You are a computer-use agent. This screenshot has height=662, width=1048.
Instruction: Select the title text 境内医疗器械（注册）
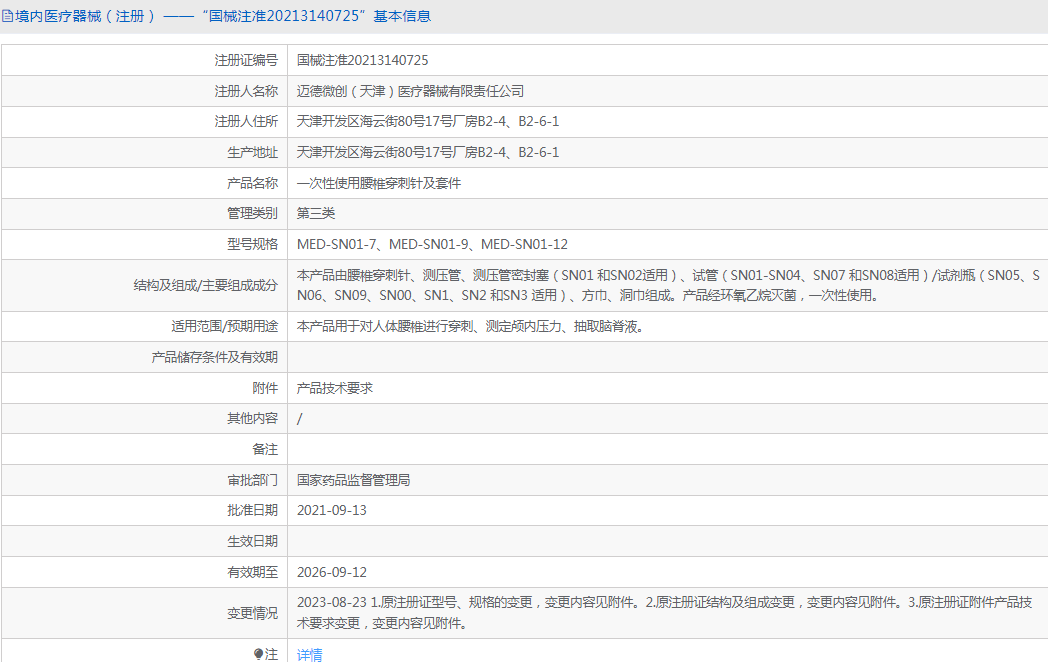coord(86,16)
